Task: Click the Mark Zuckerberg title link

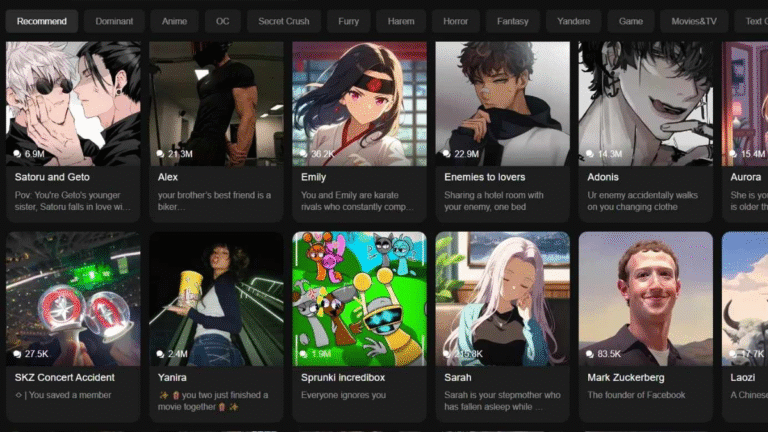Action: [626, 378]
